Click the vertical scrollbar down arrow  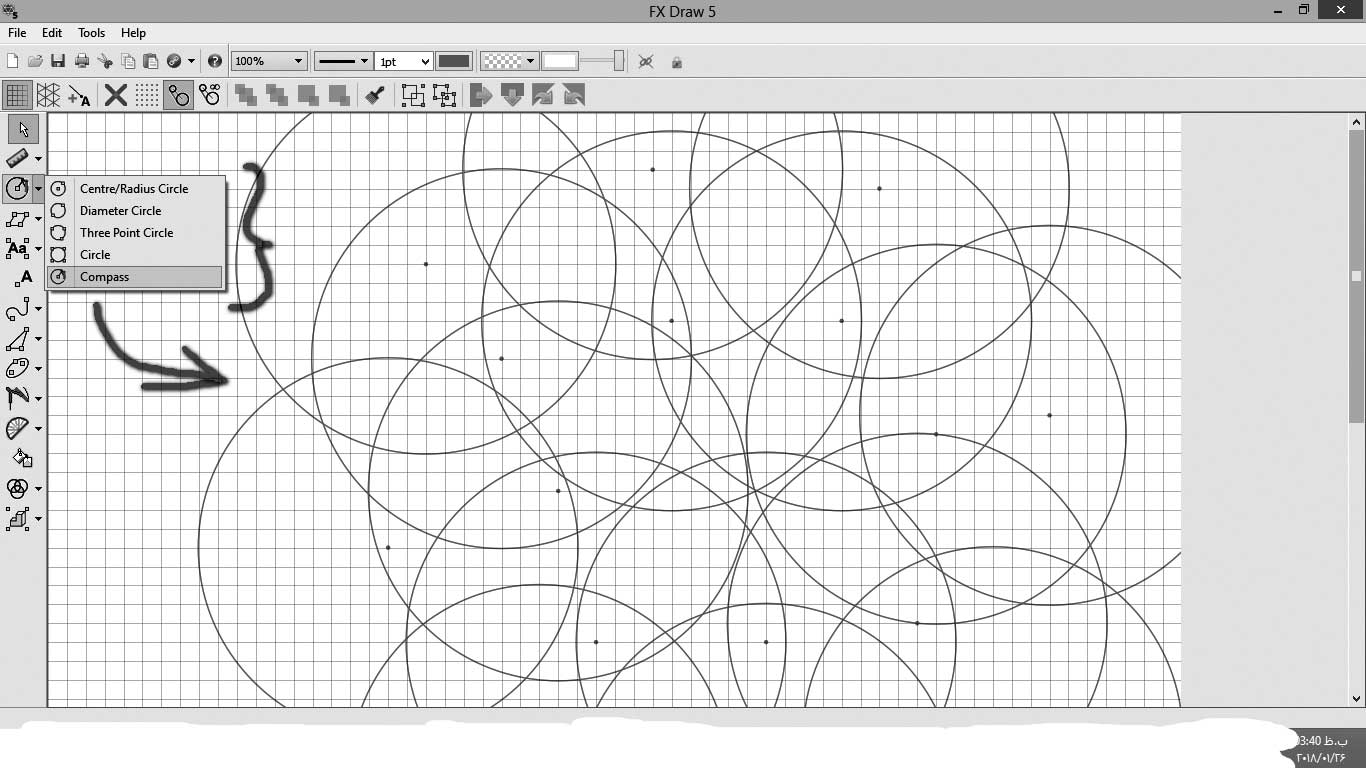(x=1357, y=699)
